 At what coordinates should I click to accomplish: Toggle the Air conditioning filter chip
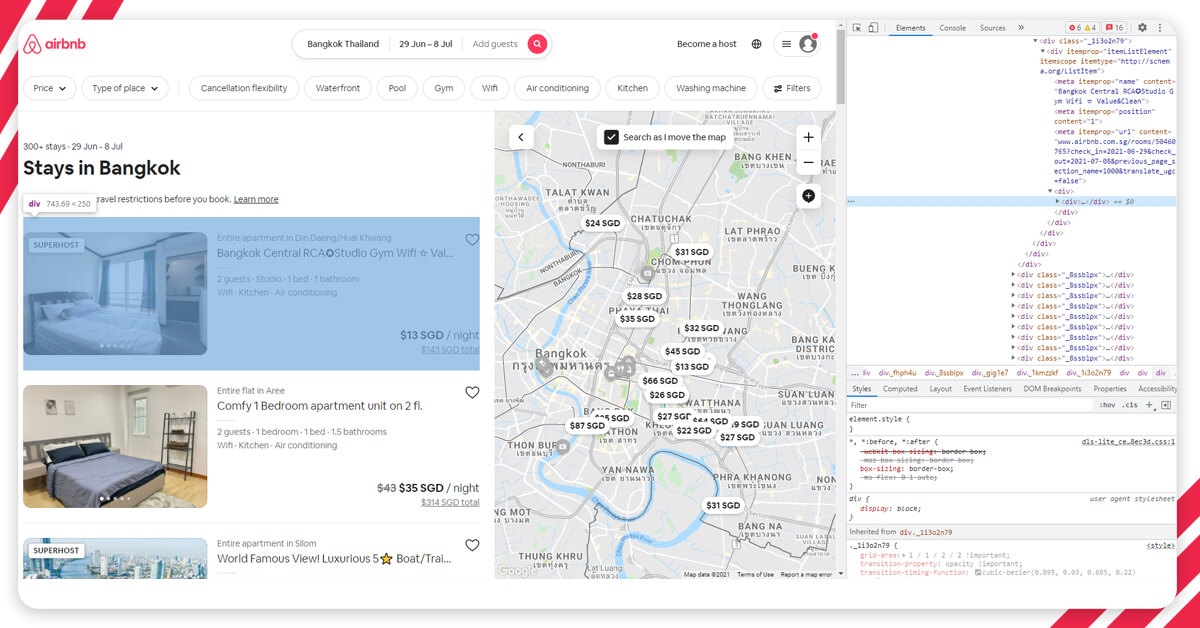pyautogui.click(x=557, y=88)
